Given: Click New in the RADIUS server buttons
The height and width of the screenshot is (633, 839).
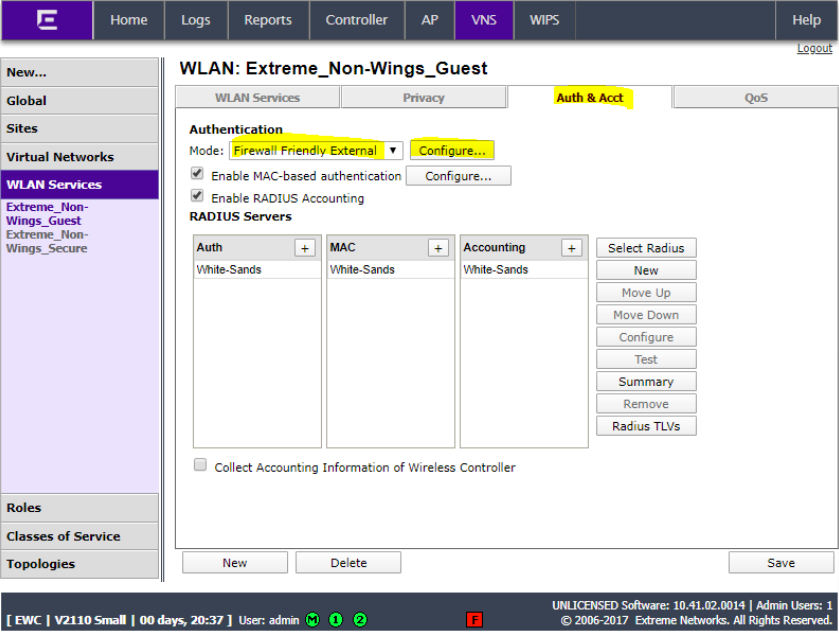Looking at the screenshot, I should pos(646,271).
